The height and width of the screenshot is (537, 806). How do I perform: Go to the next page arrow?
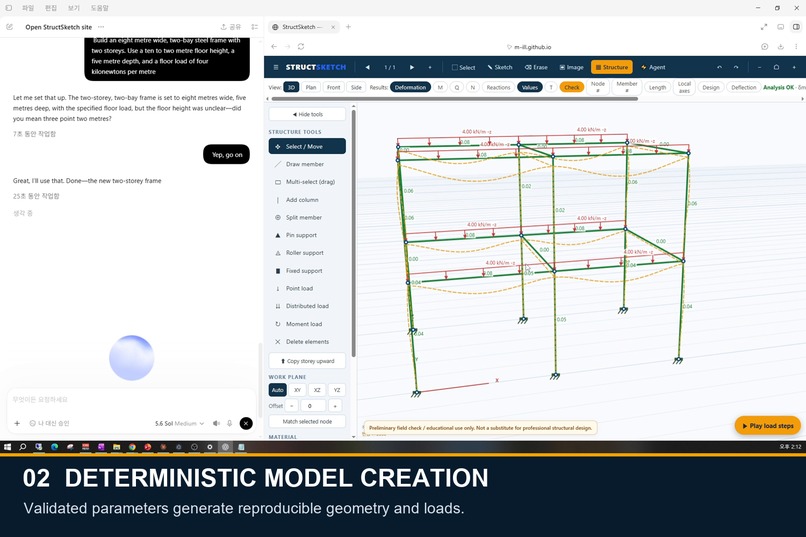point(412,67)
